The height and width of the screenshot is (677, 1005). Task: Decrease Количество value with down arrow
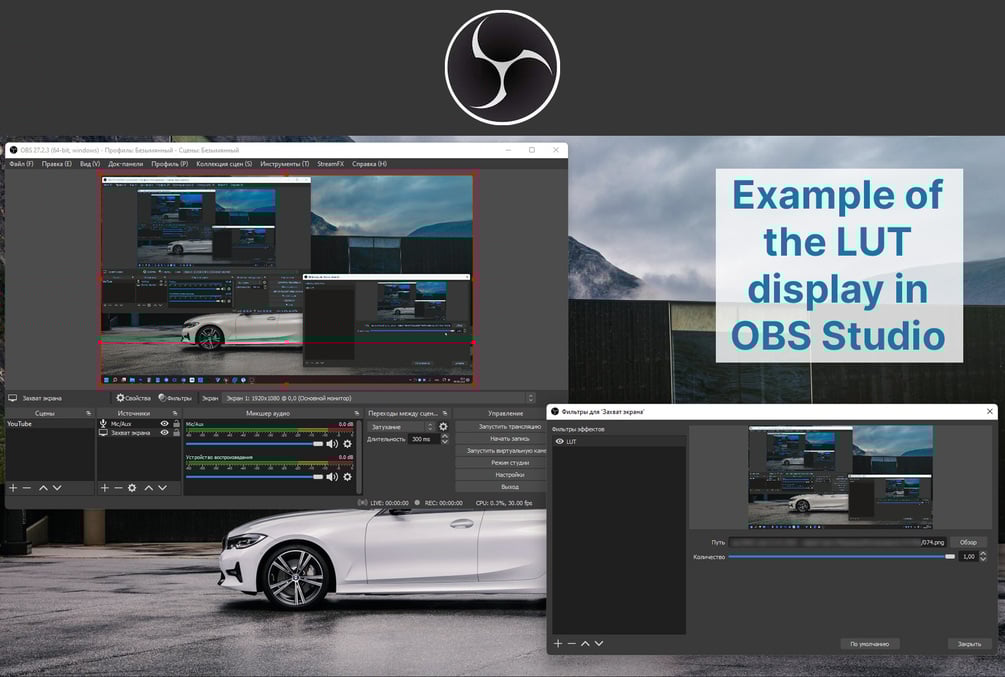coord(983,559)
